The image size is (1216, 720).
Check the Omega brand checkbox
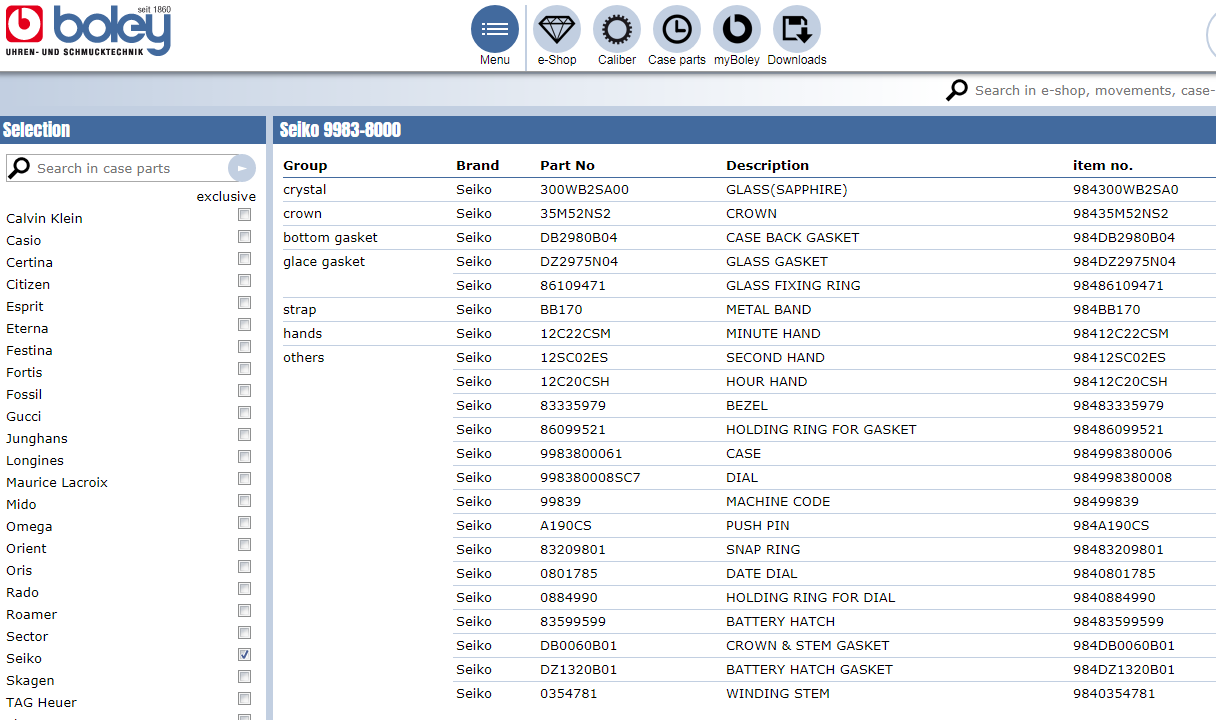(244, 523)
